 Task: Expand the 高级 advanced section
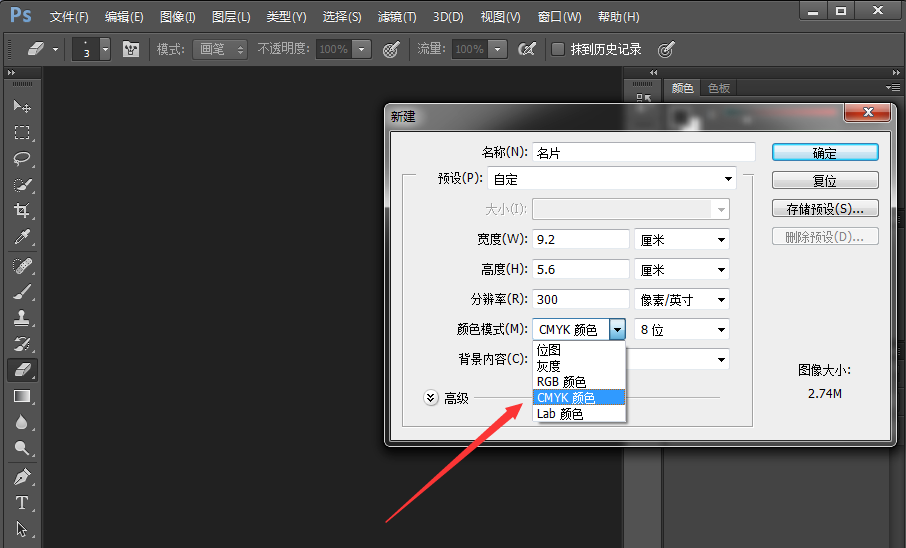(x=430, y=398)
